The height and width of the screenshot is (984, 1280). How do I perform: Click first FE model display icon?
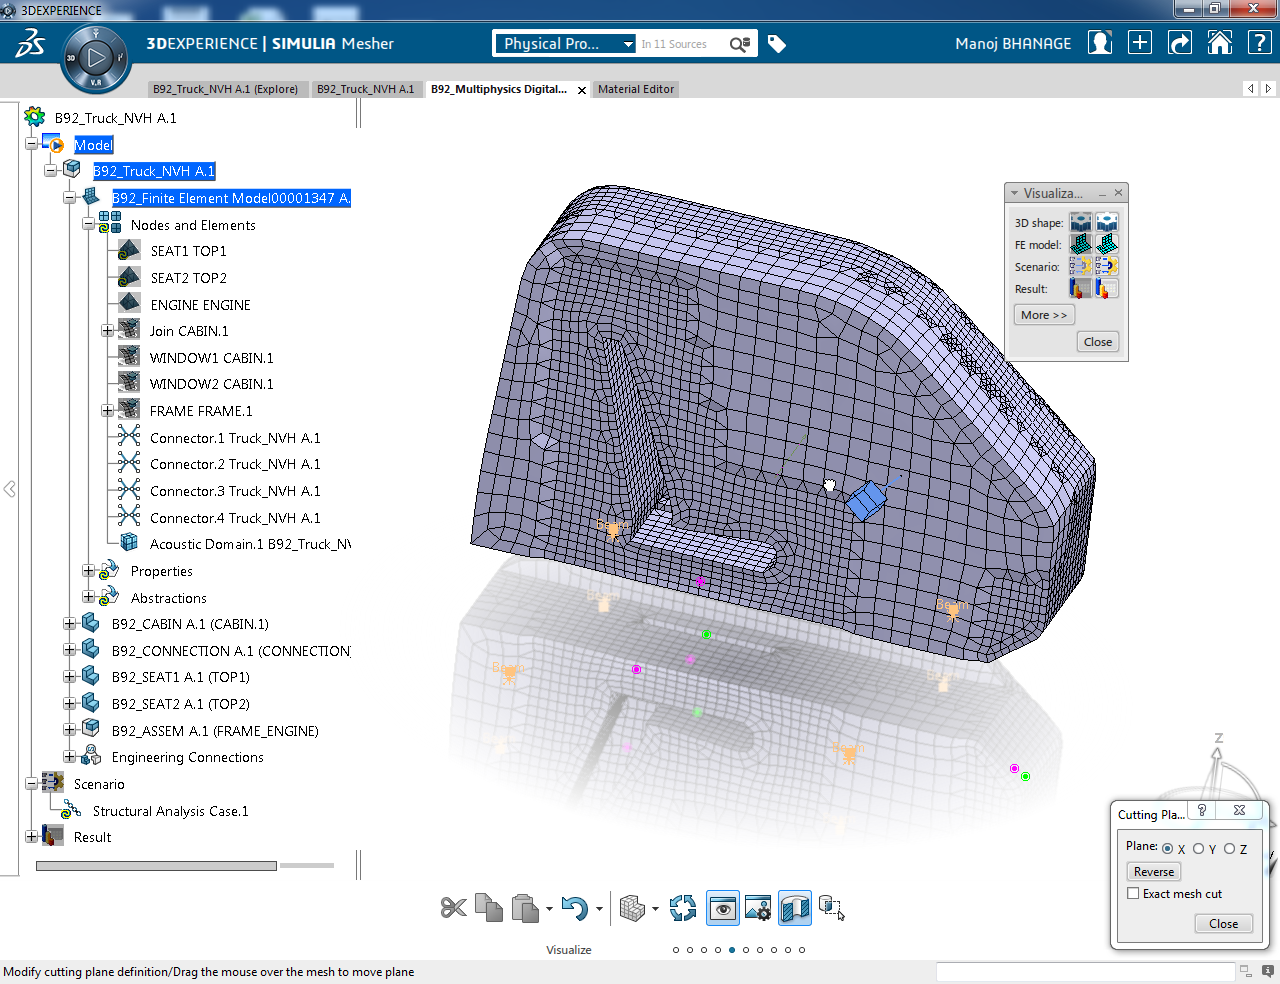[x=1080, y=244]
